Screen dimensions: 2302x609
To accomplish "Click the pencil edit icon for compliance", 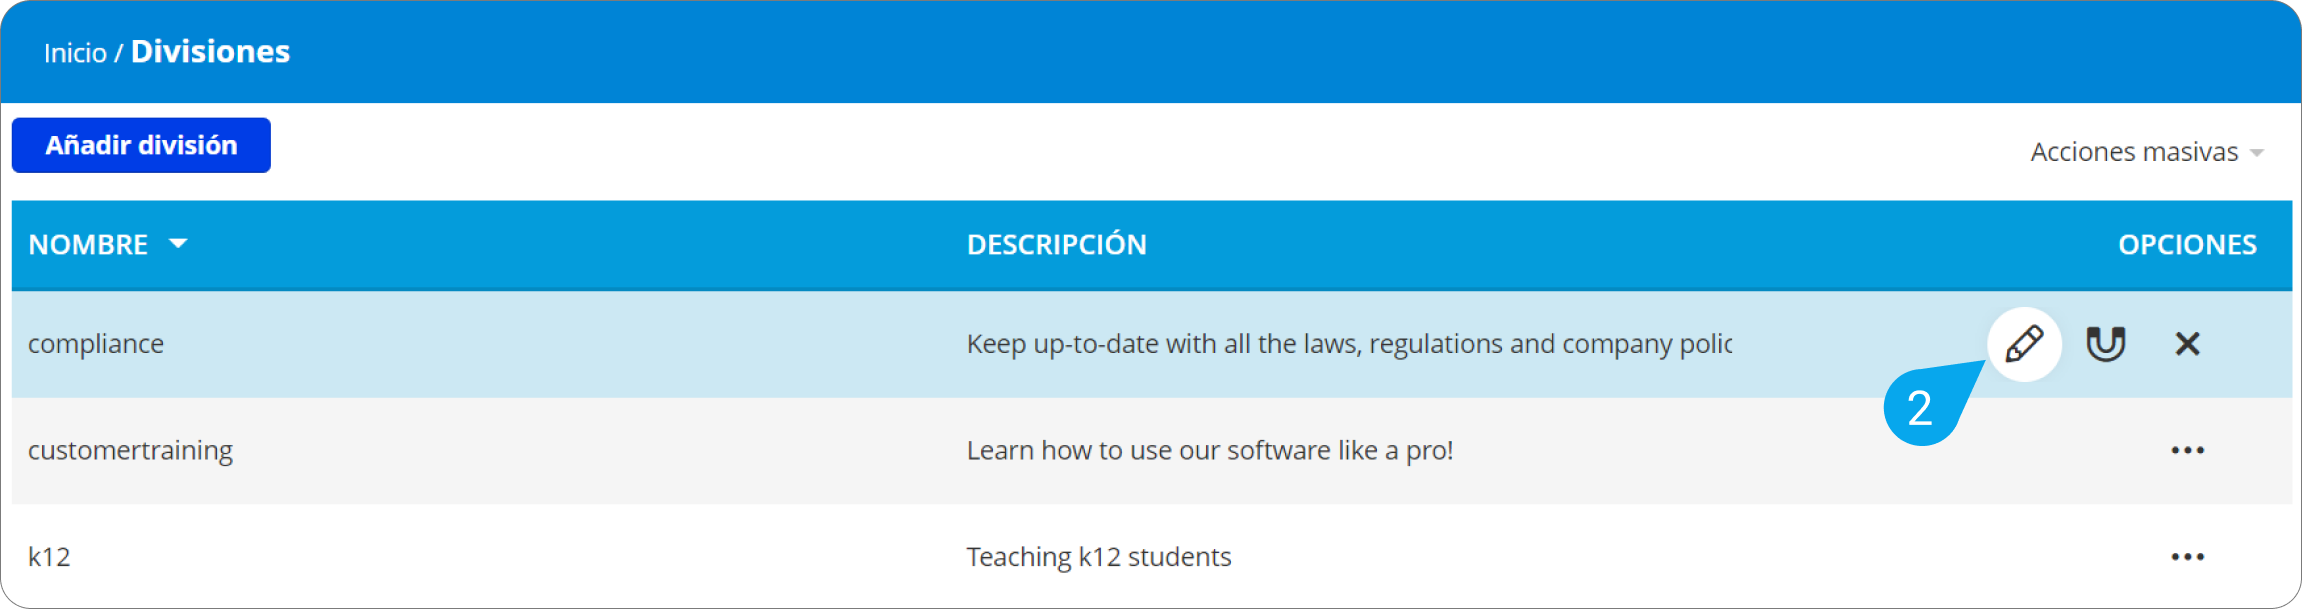I will 2024,344.
